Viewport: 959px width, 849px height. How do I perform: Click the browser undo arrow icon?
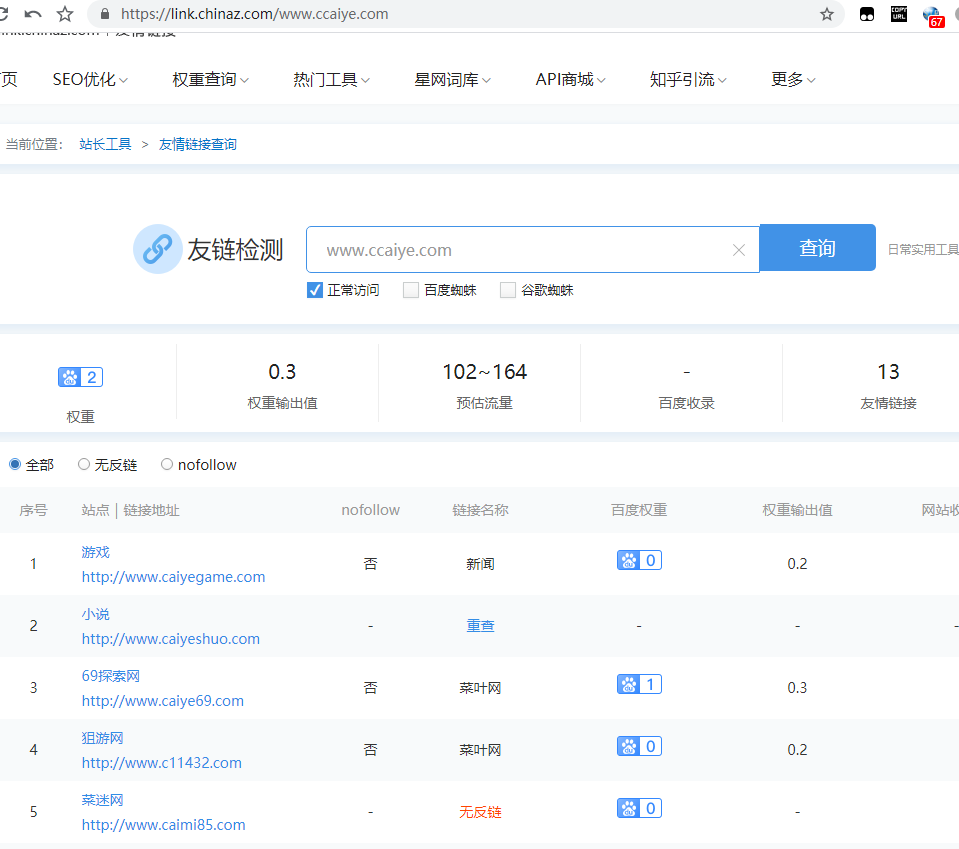point(33,14)
